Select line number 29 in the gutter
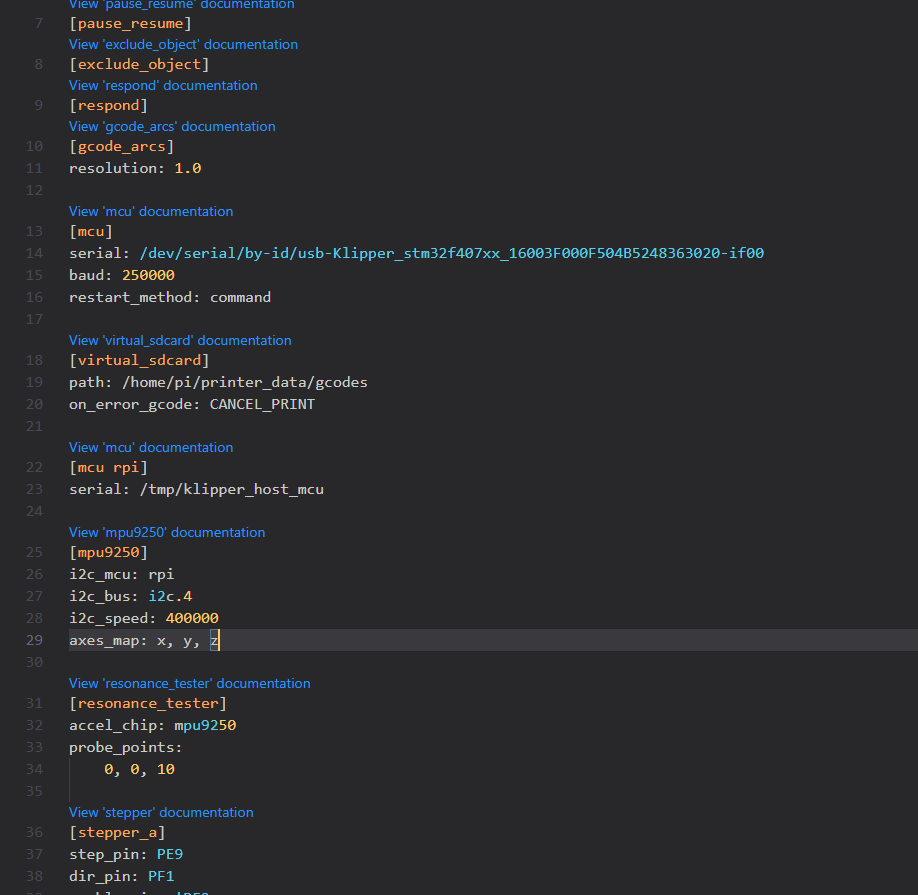 coord(34,640)
